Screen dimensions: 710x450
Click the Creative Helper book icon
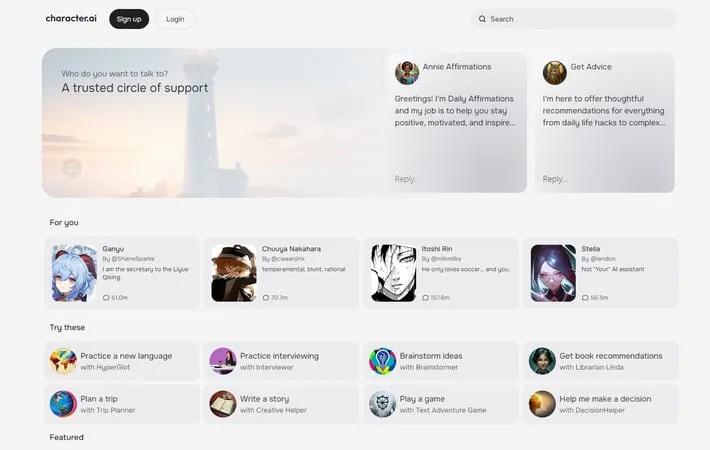click(x=223, y=404)
